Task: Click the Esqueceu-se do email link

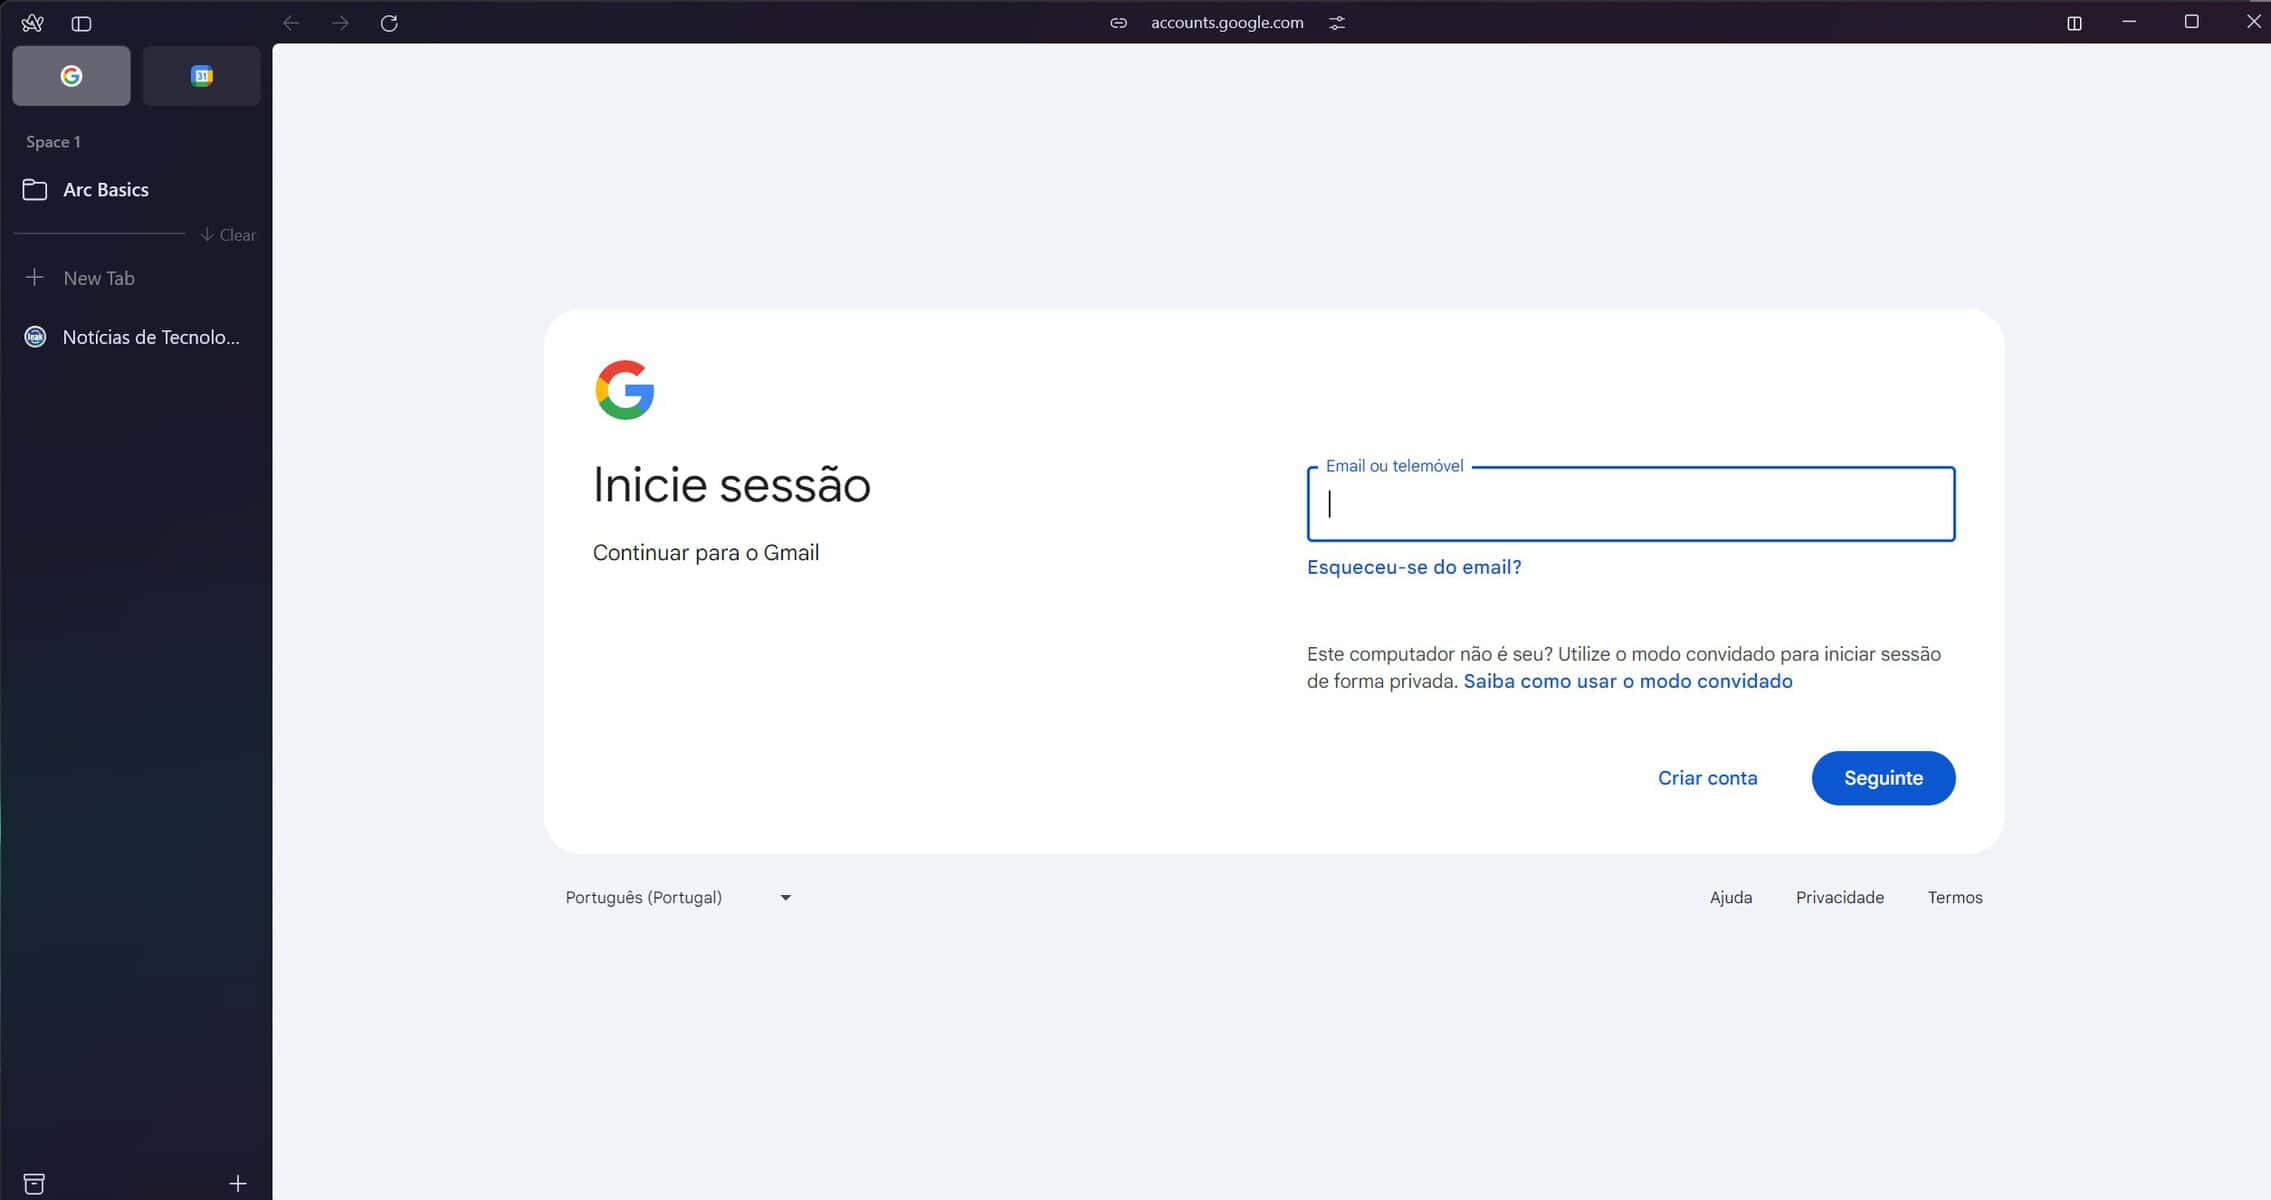Action: pos(1413,567)
